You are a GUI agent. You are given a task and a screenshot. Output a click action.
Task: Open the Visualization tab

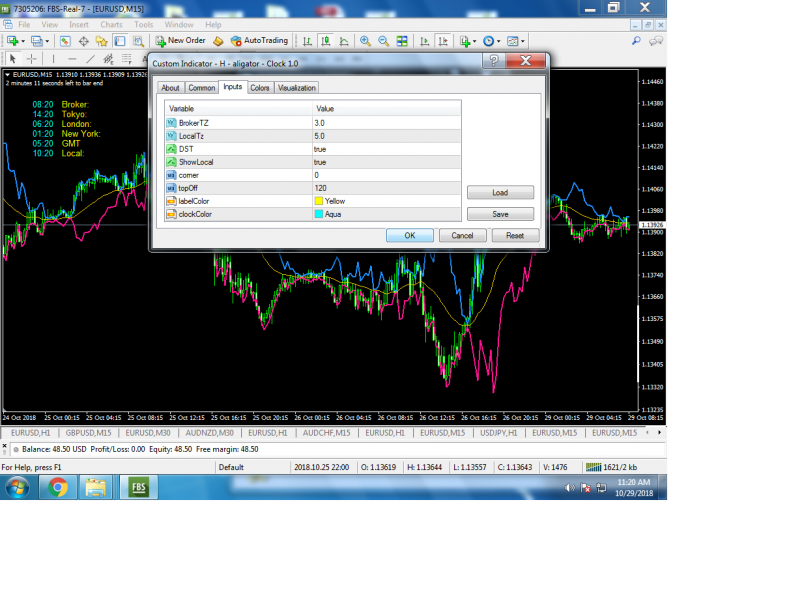[297, 88]
